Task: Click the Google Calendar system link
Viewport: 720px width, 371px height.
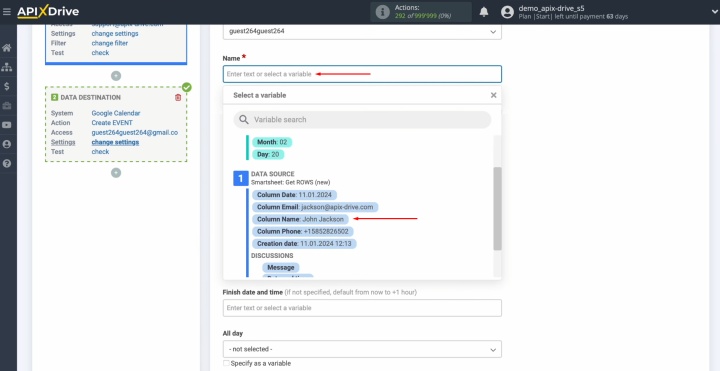Action: [116, 113]
